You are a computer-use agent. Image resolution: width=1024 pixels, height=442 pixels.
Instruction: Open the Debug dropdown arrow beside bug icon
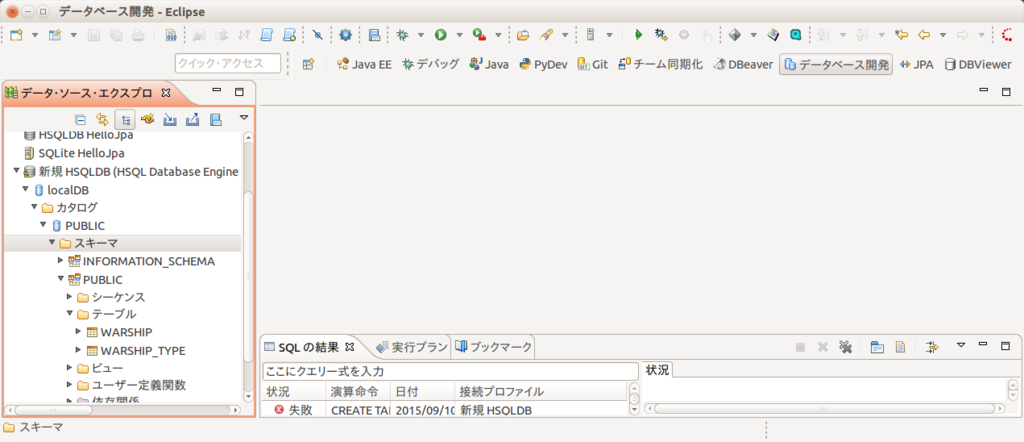[421, 35]
